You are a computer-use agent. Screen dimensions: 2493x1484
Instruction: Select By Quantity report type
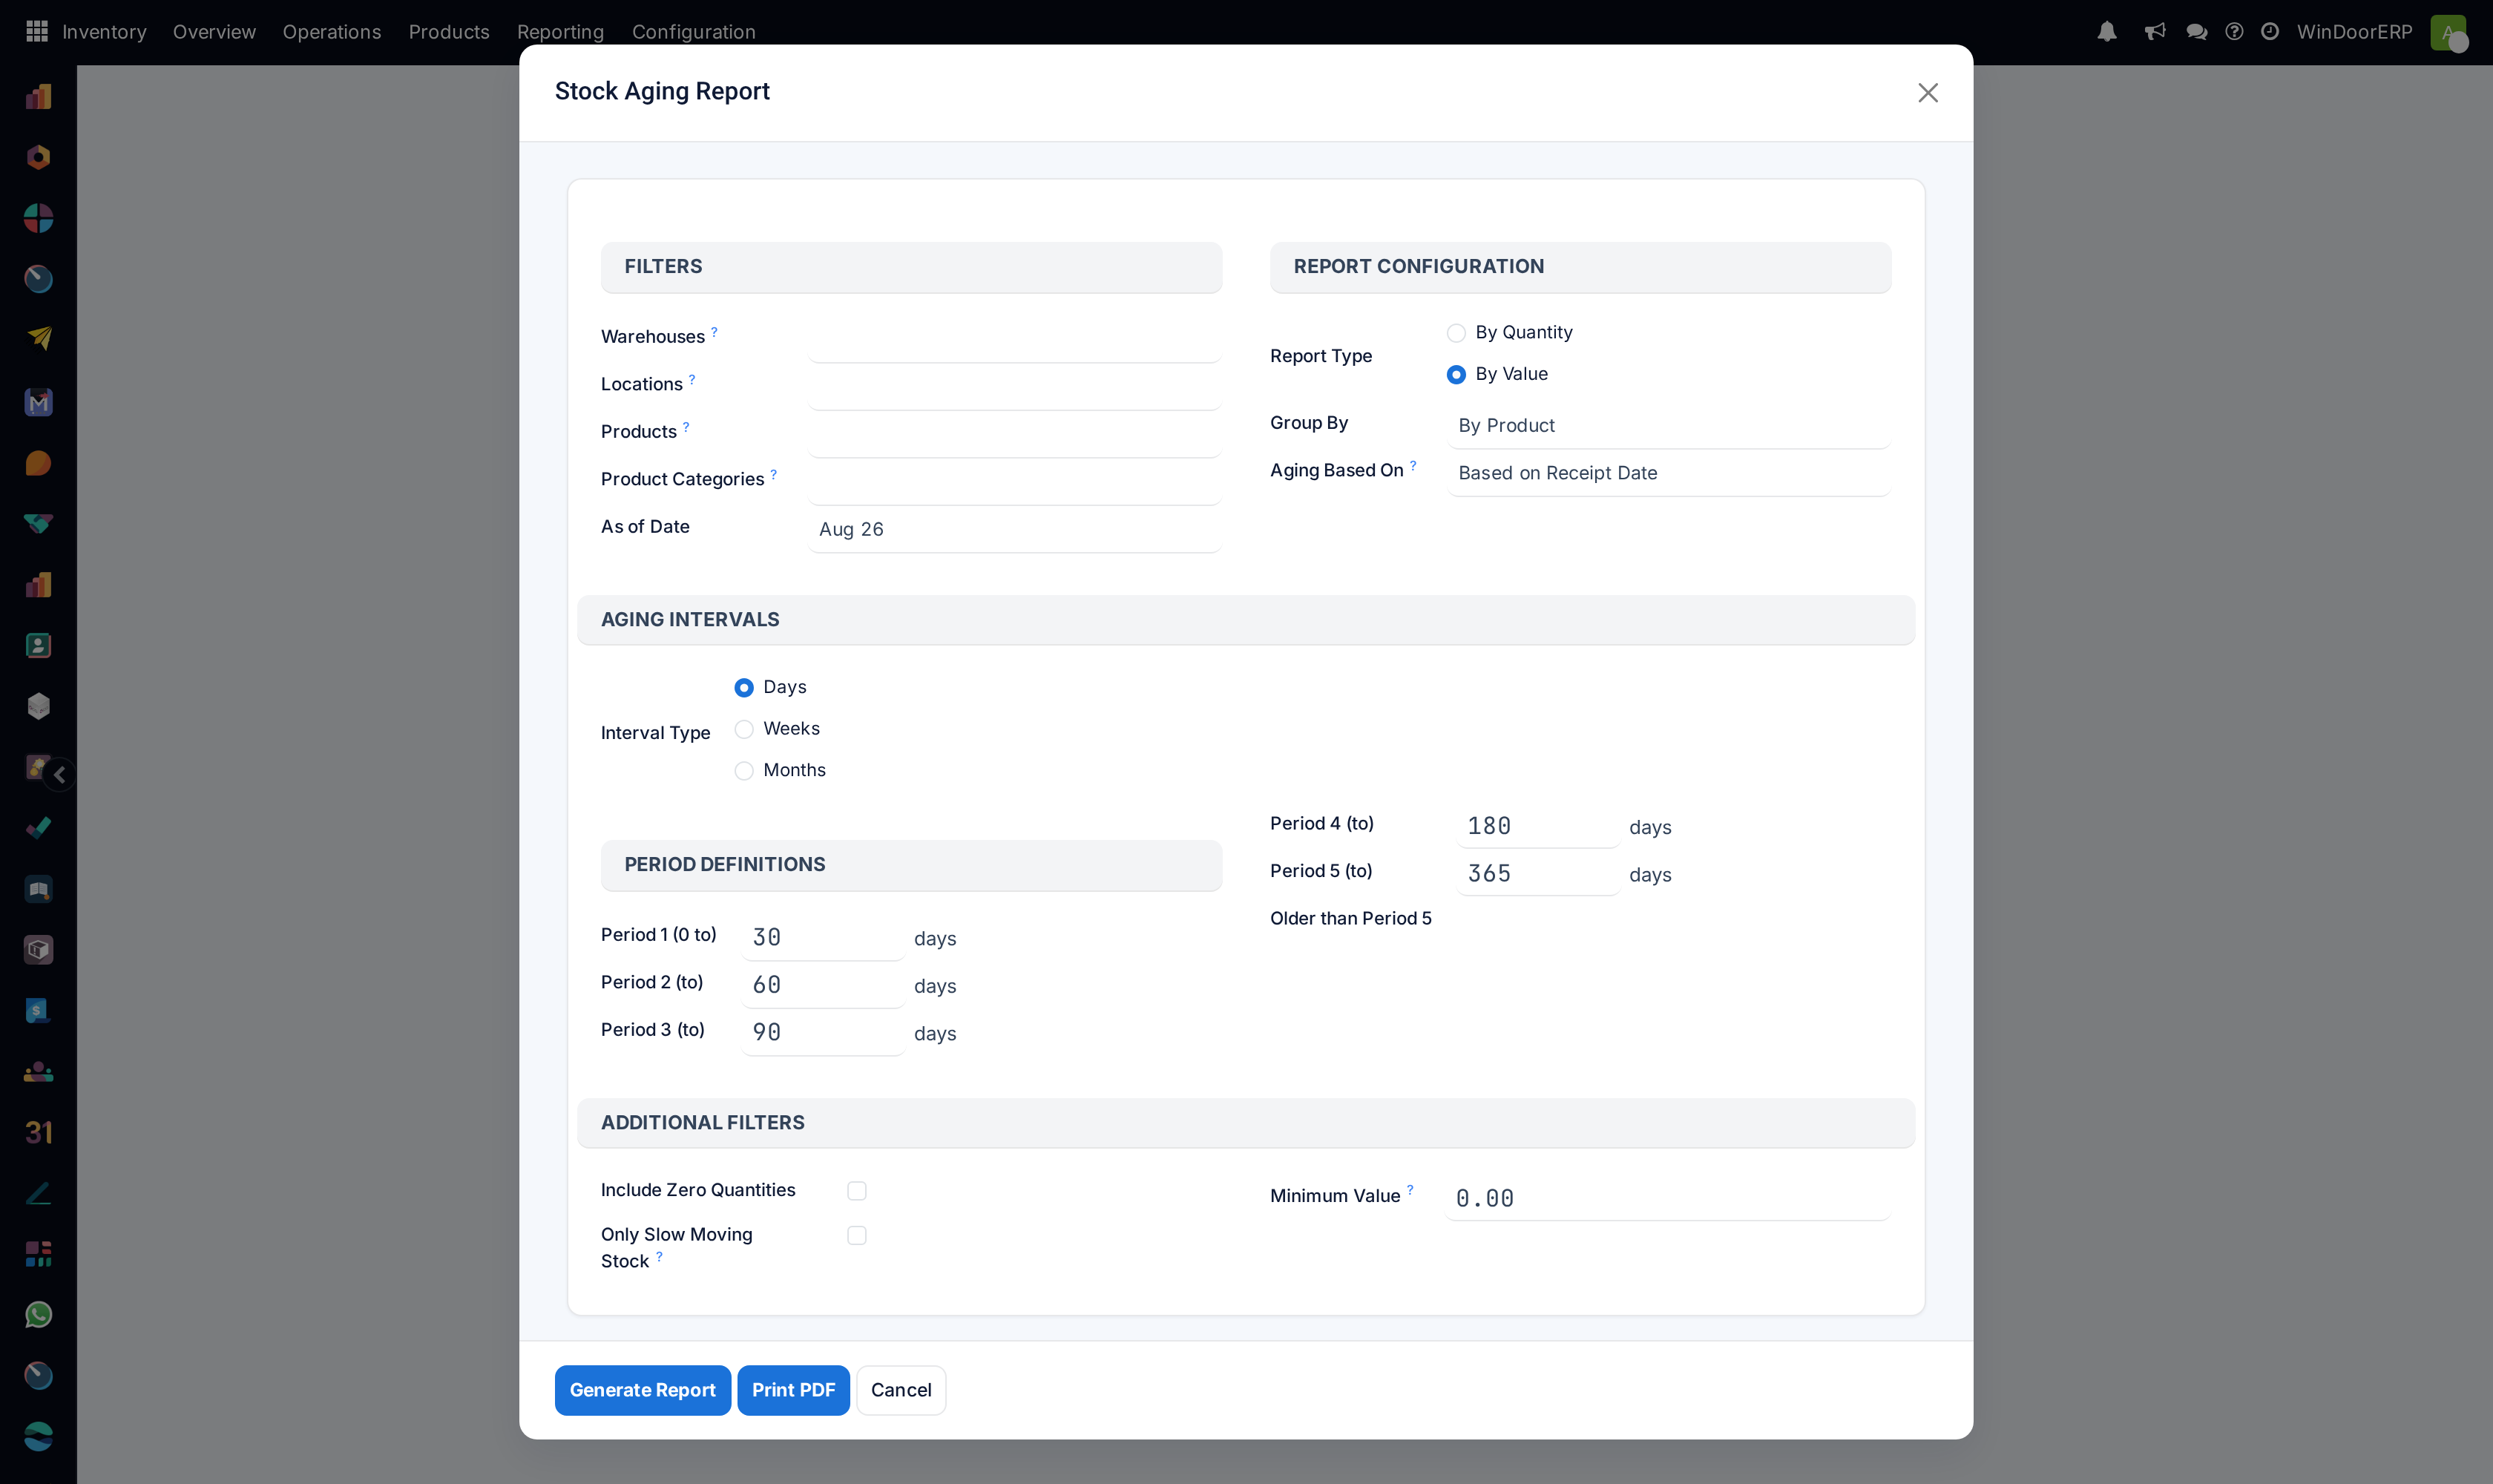1456,332
